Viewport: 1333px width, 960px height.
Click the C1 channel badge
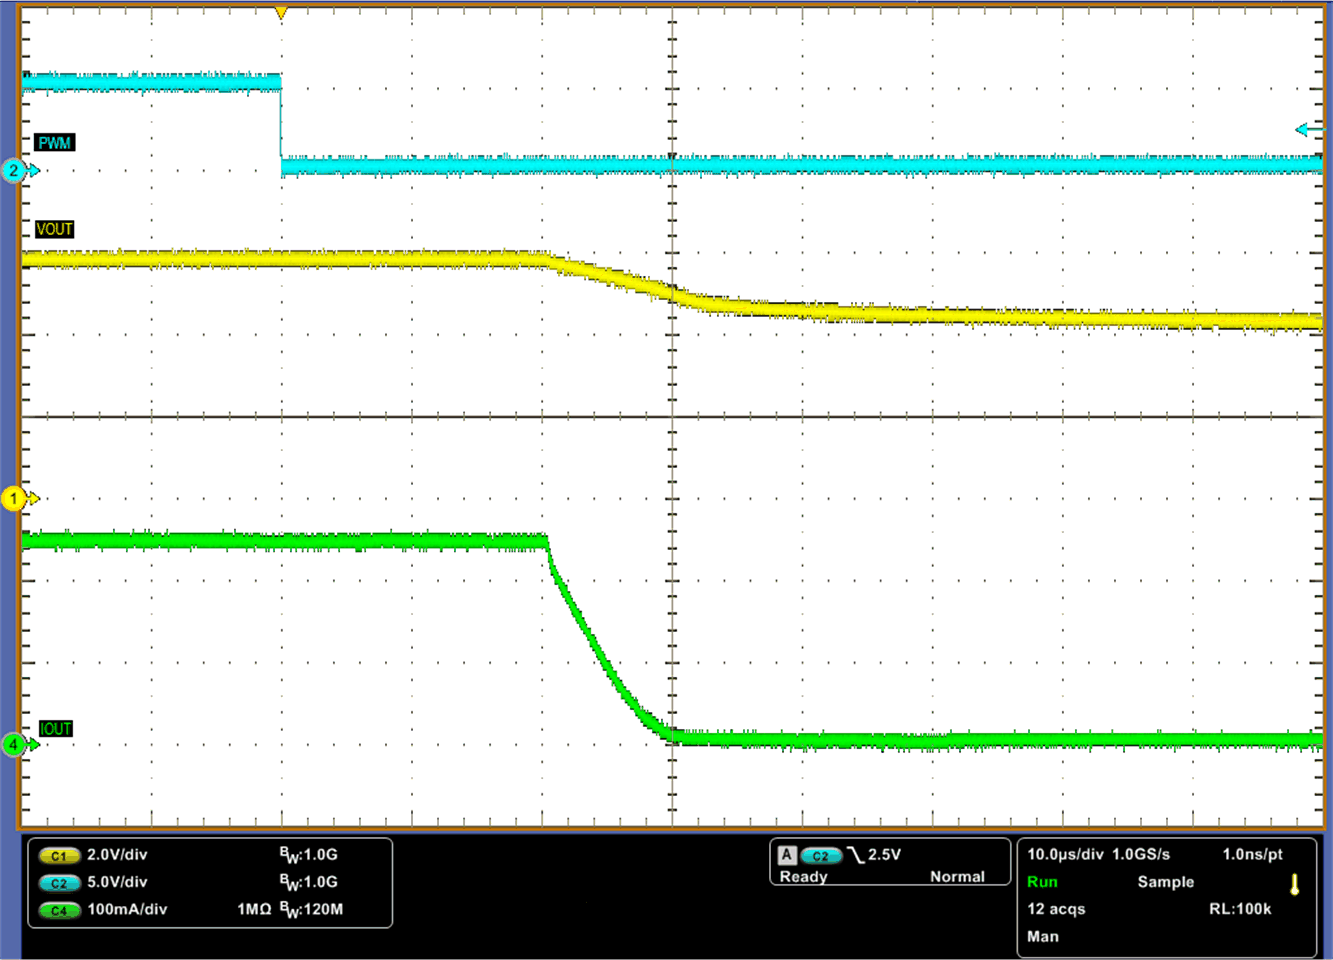(x=59, y=856)
